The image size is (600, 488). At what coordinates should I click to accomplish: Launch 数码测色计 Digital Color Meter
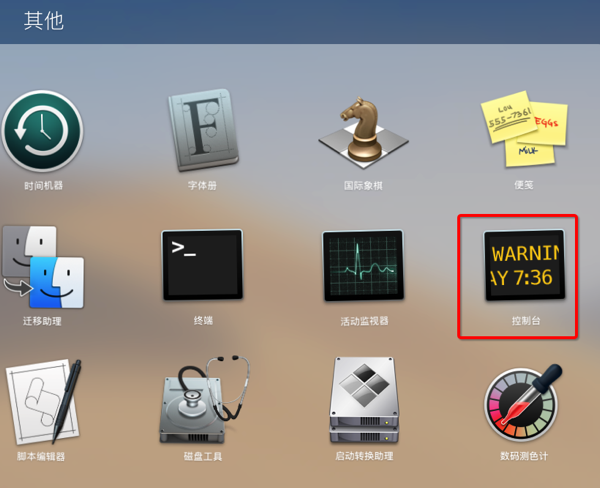click(x=523, y=403)
